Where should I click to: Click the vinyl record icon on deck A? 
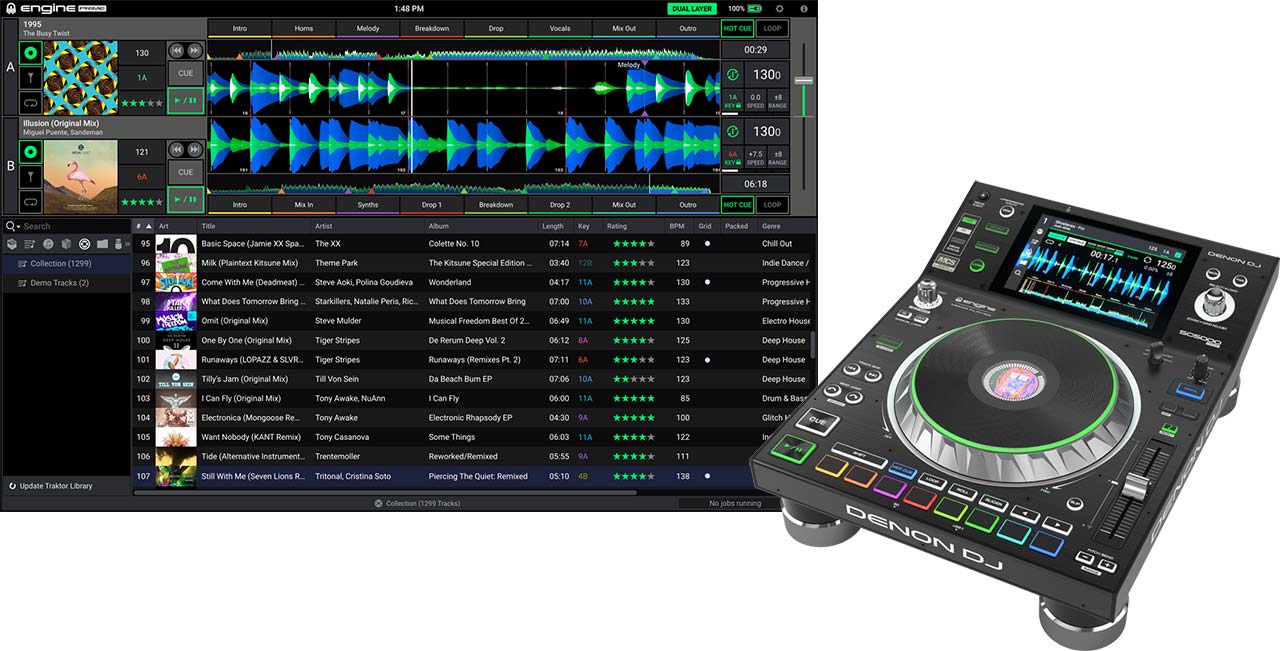coord(30,53)
